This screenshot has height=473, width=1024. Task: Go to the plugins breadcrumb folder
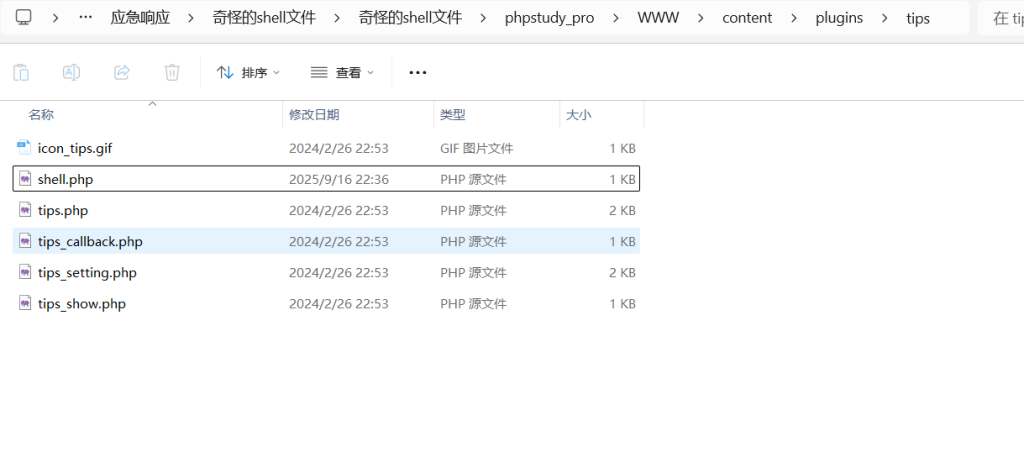click(838, 18)
